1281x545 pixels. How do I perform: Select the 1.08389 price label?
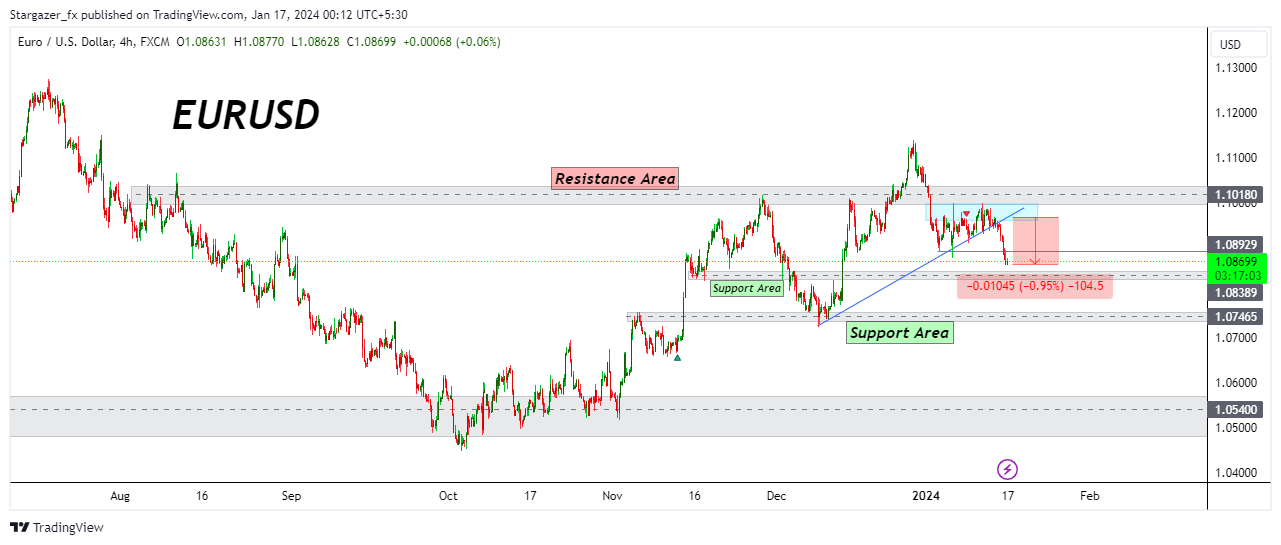click(x=1236, y=292)
